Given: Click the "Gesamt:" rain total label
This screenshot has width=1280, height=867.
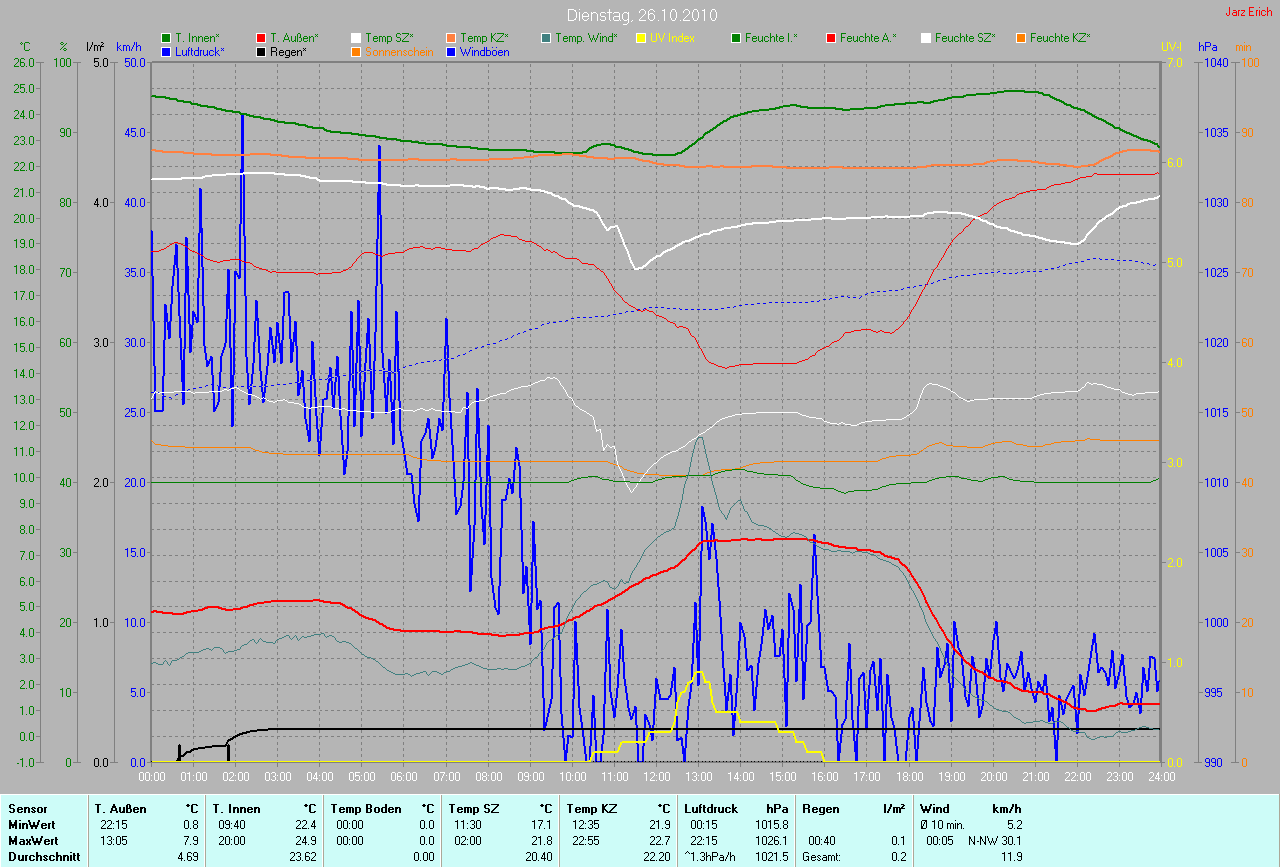Looking at the screenshot, I should pos(821,856).
